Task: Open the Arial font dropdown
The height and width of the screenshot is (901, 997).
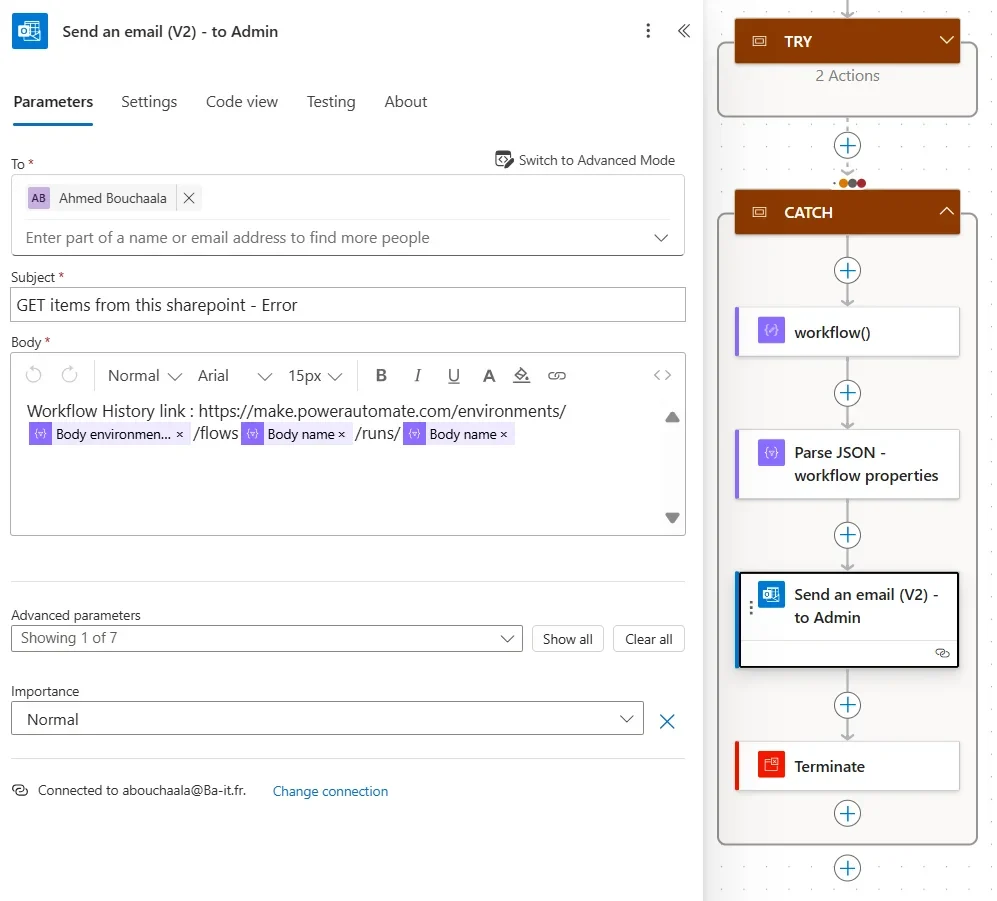Action: [234, 376]
